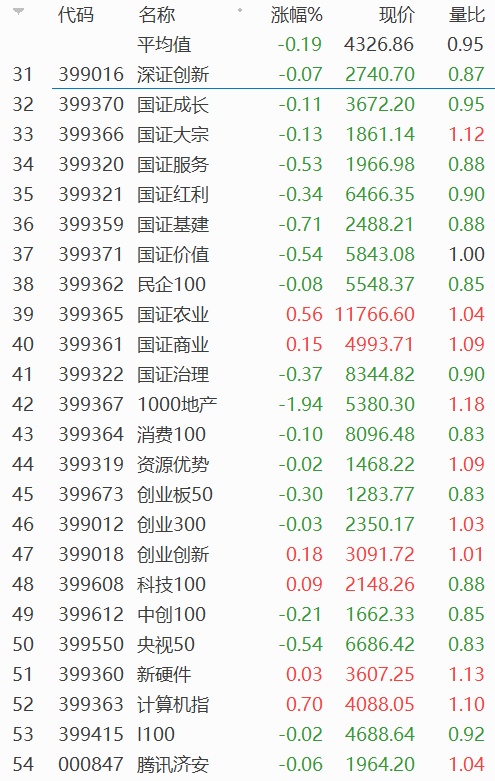Open the 科技100 index entry
Screen dimensions: 495x781
tap(248, 584)
